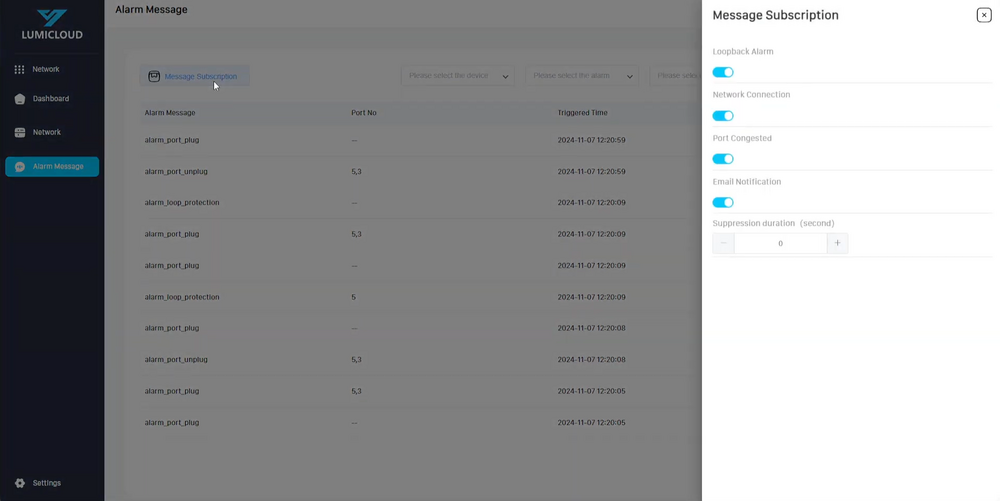Viewport: 1000px width, 501px height.
Task: Click the Dashboard home icon
Action: pyautogui.click(x=19, y=99)
